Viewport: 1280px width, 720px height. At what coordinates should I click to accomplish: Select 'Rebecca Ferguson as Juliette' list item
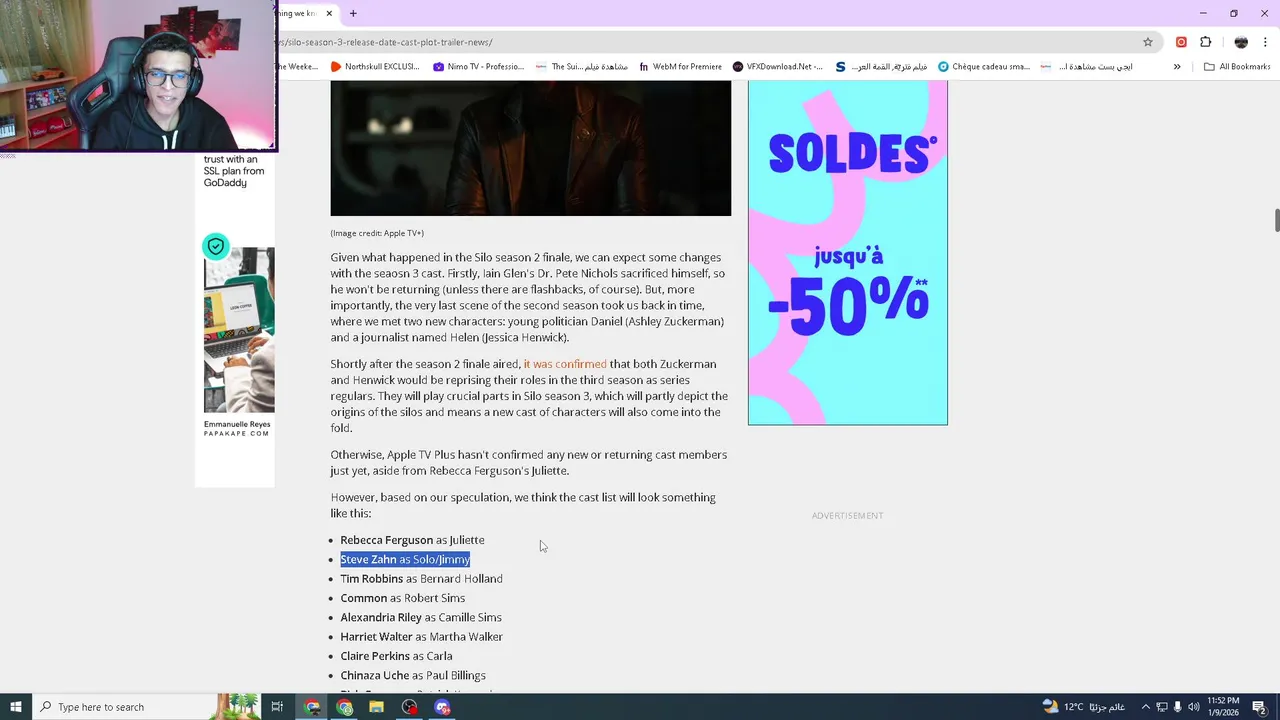tap(412, 540)
